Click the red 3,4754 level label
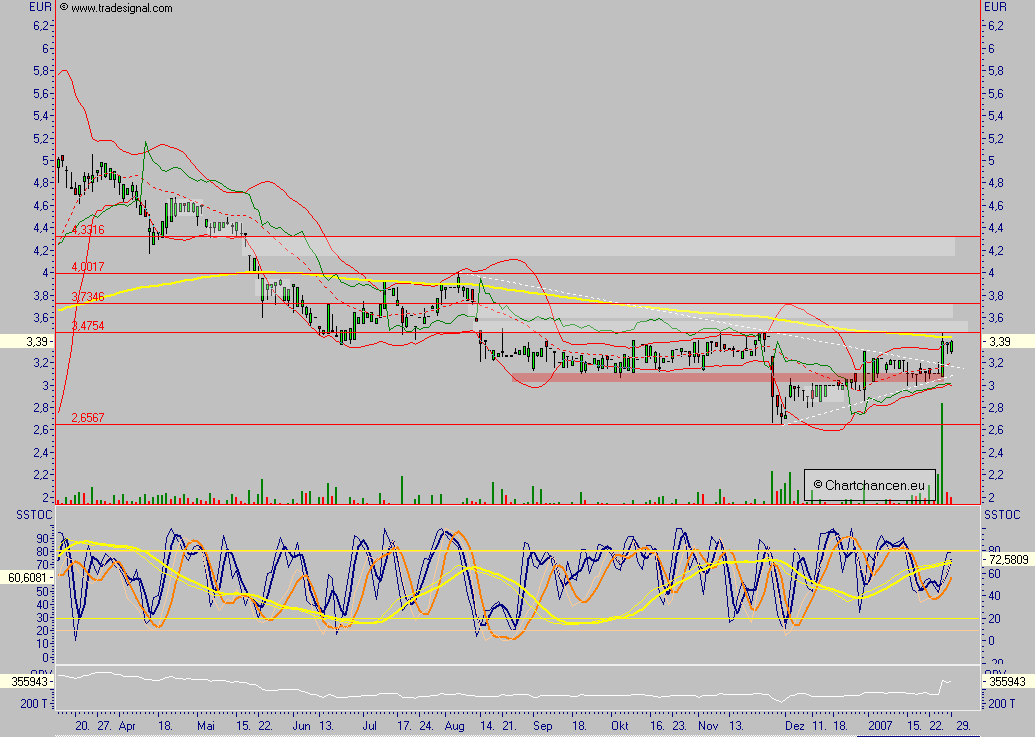The width and height of the screenshot is (1035, 737). (x=88, y=325)
